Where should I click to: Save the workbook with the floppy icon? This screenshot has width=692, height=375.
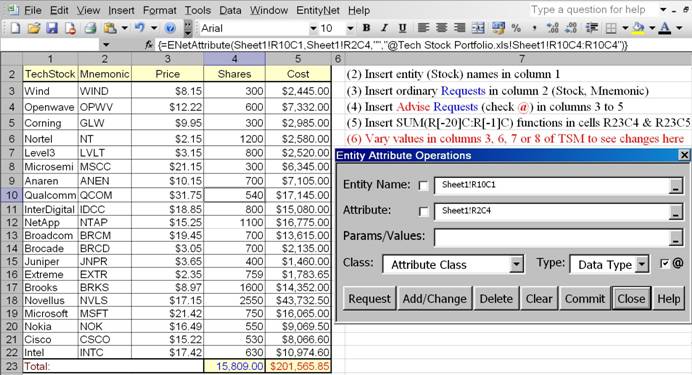coord(52,28)
